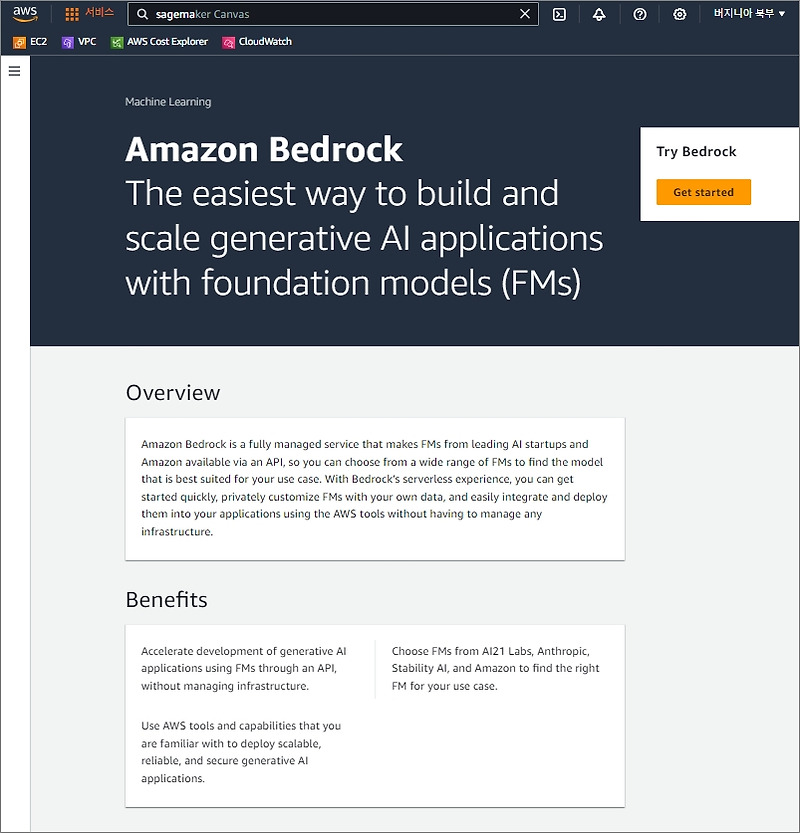Click the sagemaker Canvas search field
800x833 pixels.
[300, 14]
